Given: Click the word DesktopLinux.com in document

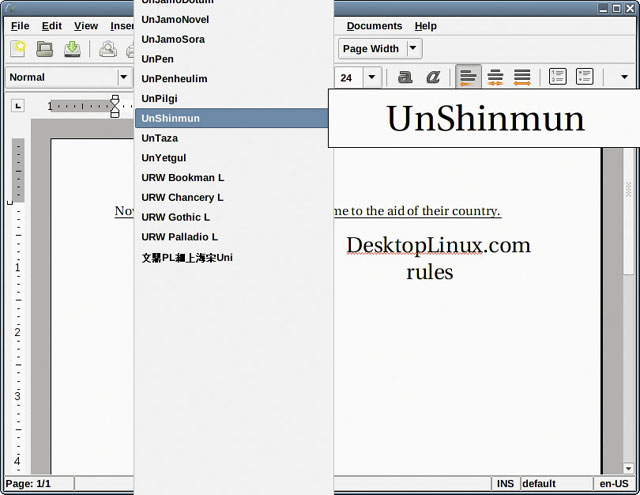Looking at the screenshot, I should [x=438, y=245].
